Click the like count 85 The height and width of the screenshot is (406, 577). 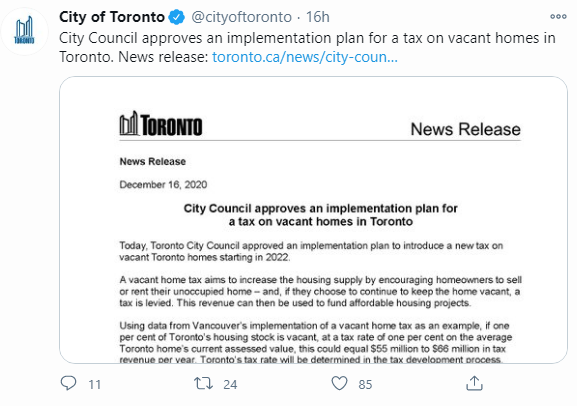pyautogui.click(x=365, y=385)
